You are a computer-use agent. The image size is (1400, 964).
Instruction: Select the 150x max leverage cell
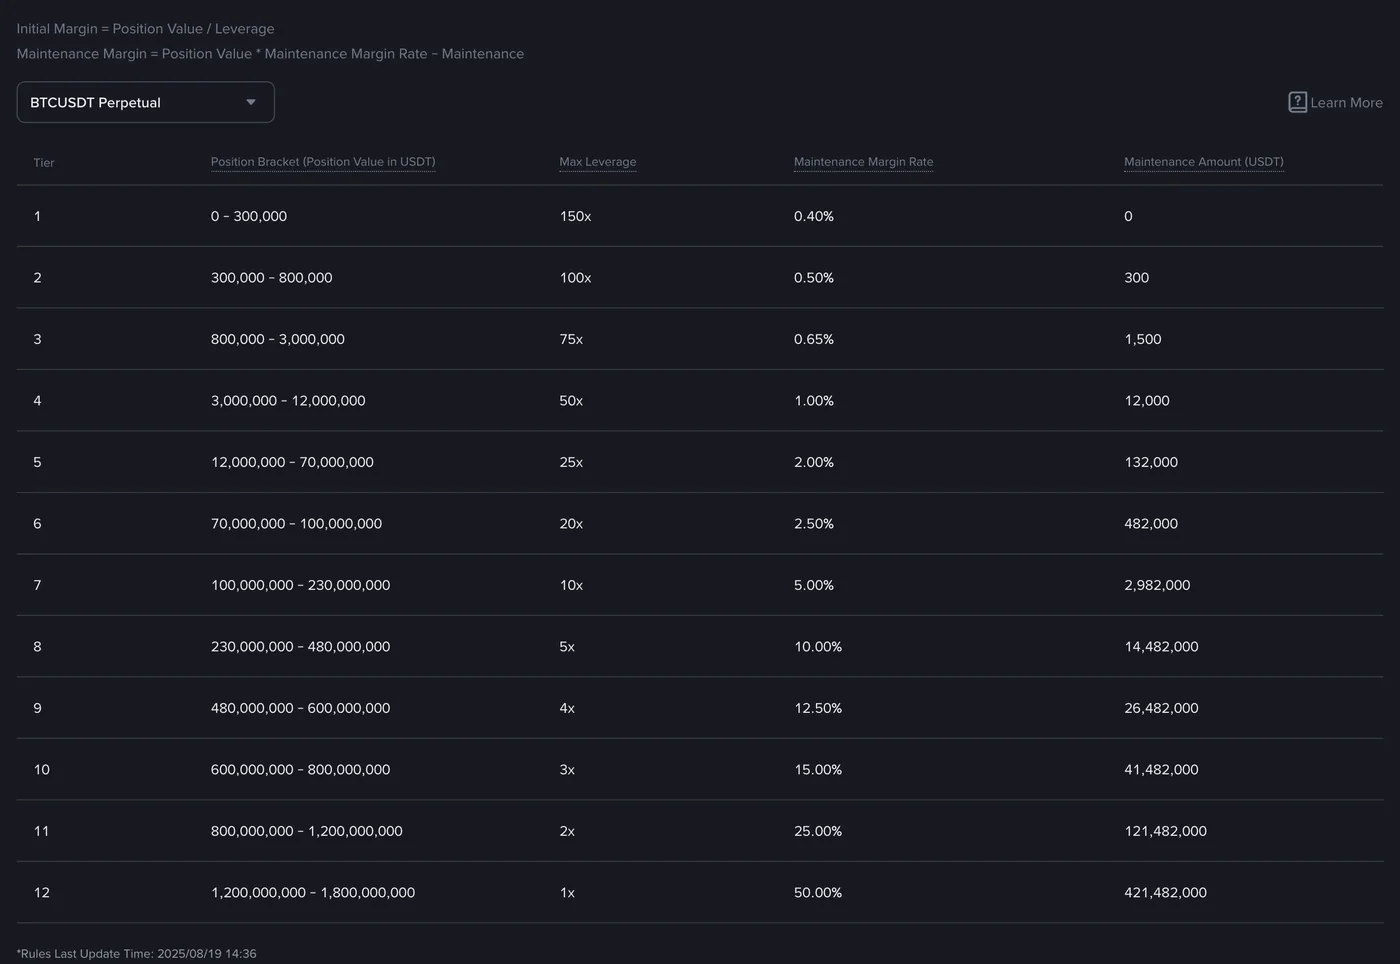(x=575, y=216)
